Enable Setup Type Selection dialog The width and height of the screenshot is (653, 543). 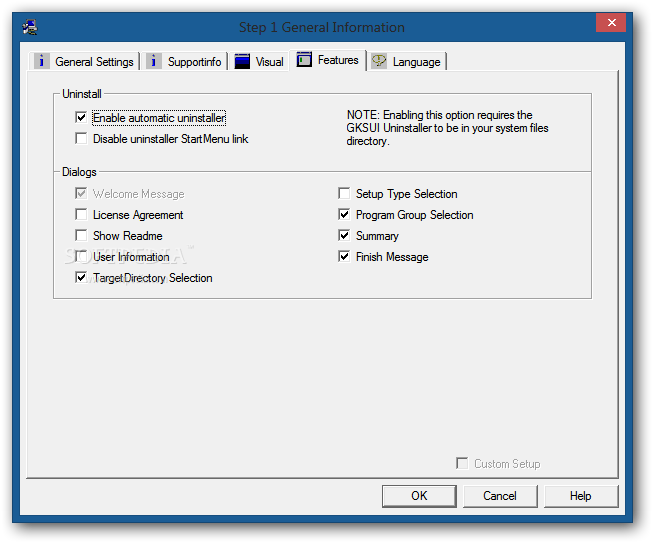click(344, 194)
